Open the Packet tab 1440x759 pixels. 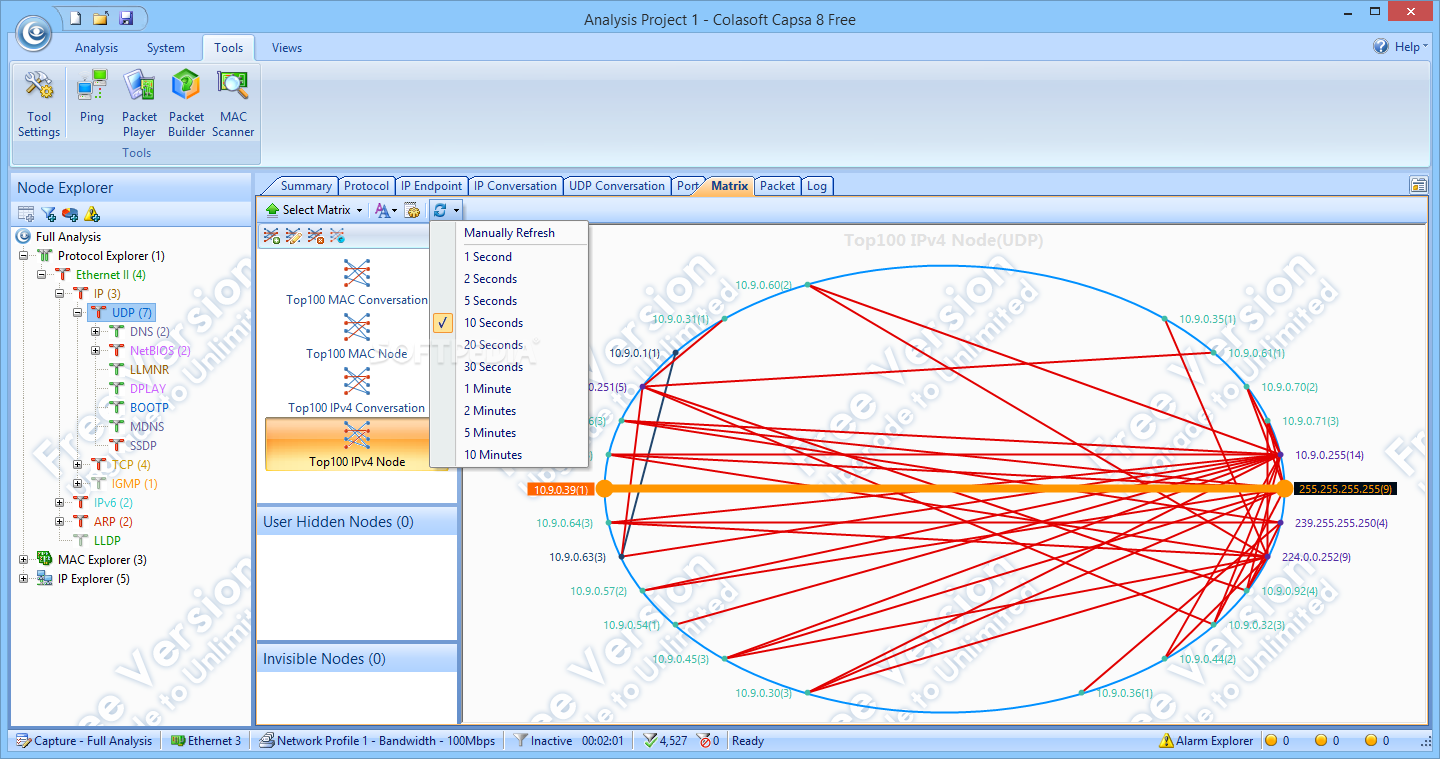click(777, 186)
